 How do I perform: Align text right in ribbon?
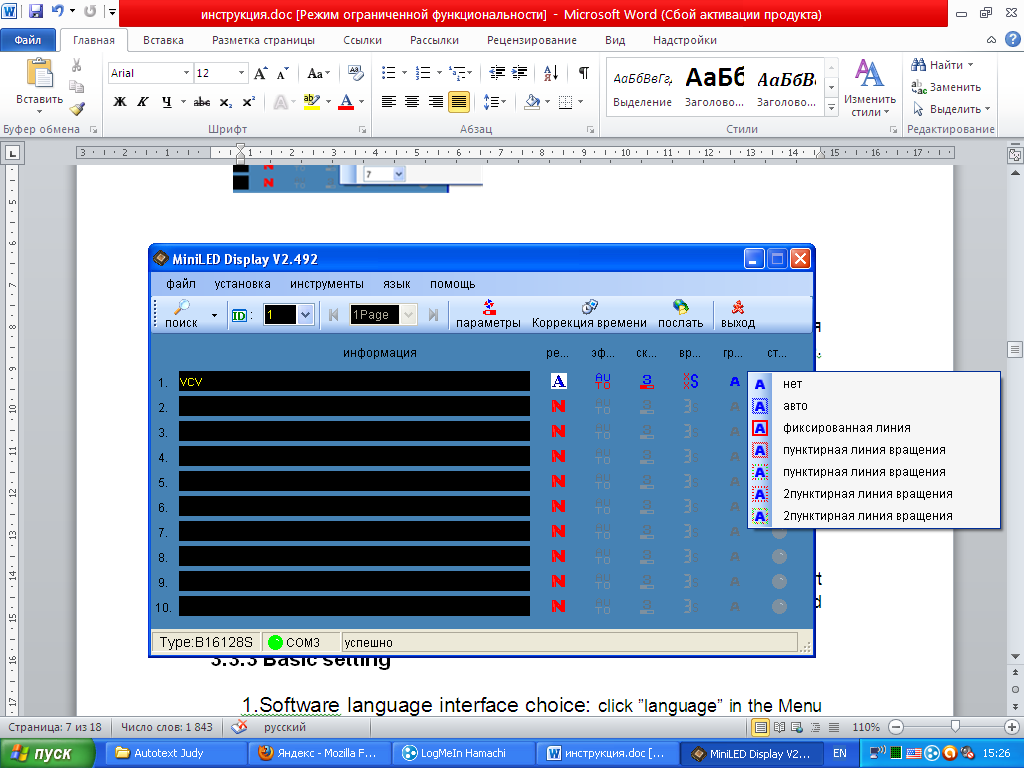pos(435,102)
